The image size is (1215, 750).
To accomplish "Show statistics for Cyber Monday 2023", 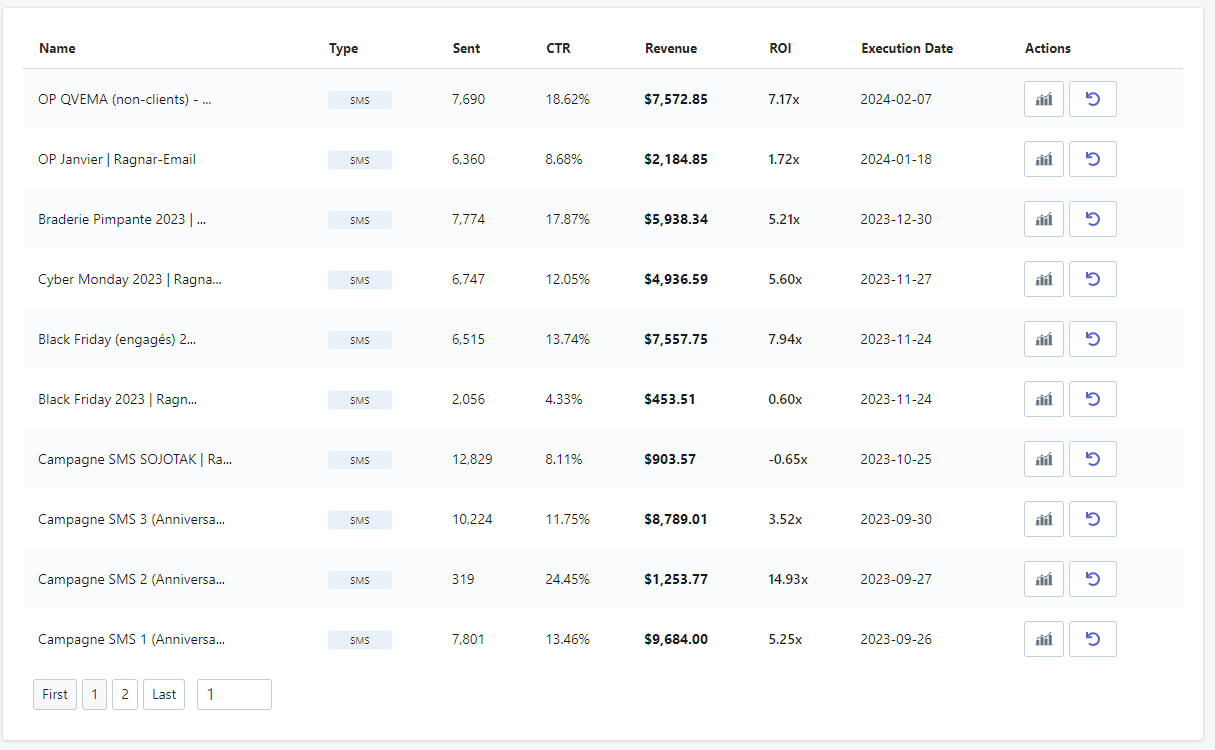I will tap(1044, 279).
